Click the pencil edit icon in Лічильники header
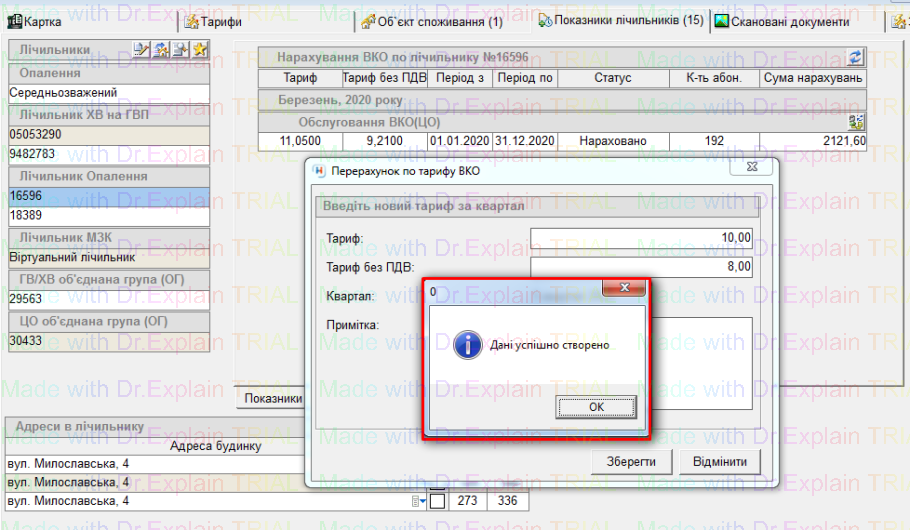 click(141, 49)
